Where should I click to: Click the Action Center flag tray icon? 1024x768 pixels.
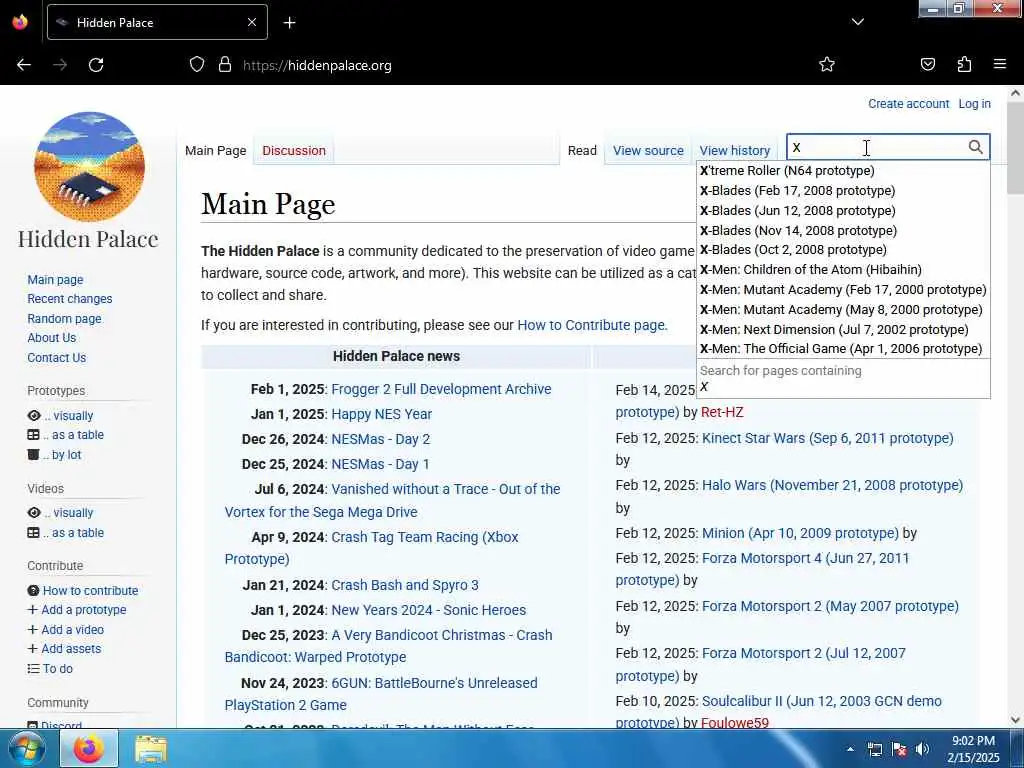tap(899, 749)
